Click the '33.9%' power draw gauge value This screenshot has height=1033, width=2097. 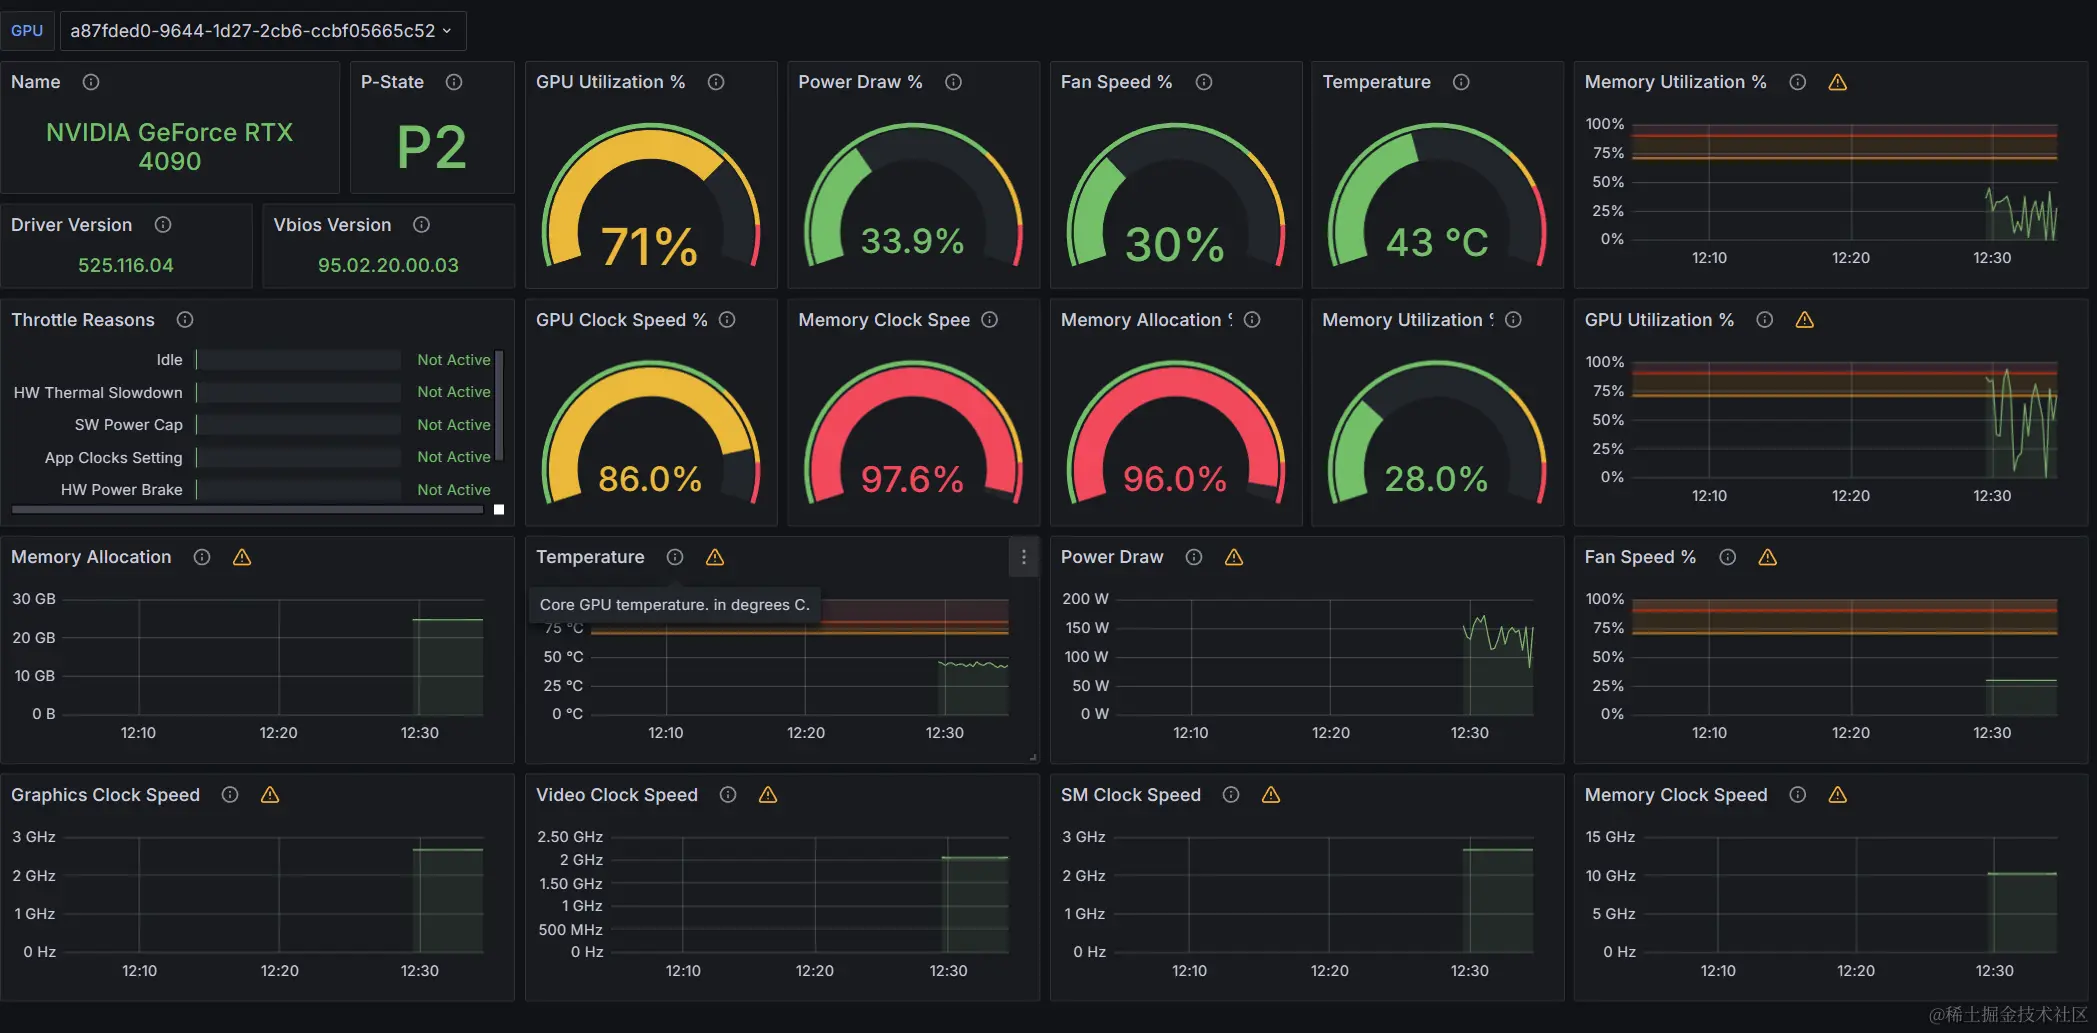tap(912, 241)
